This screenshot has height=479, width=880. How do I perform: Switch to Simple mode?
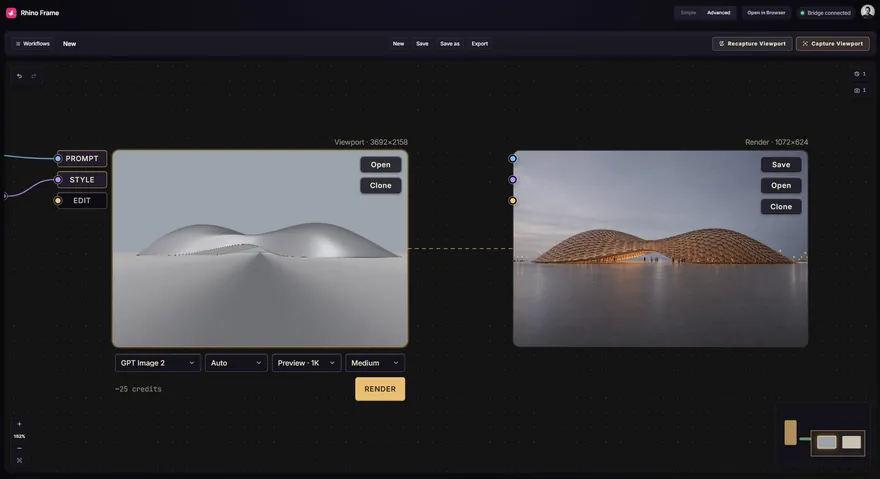[688, 12]
